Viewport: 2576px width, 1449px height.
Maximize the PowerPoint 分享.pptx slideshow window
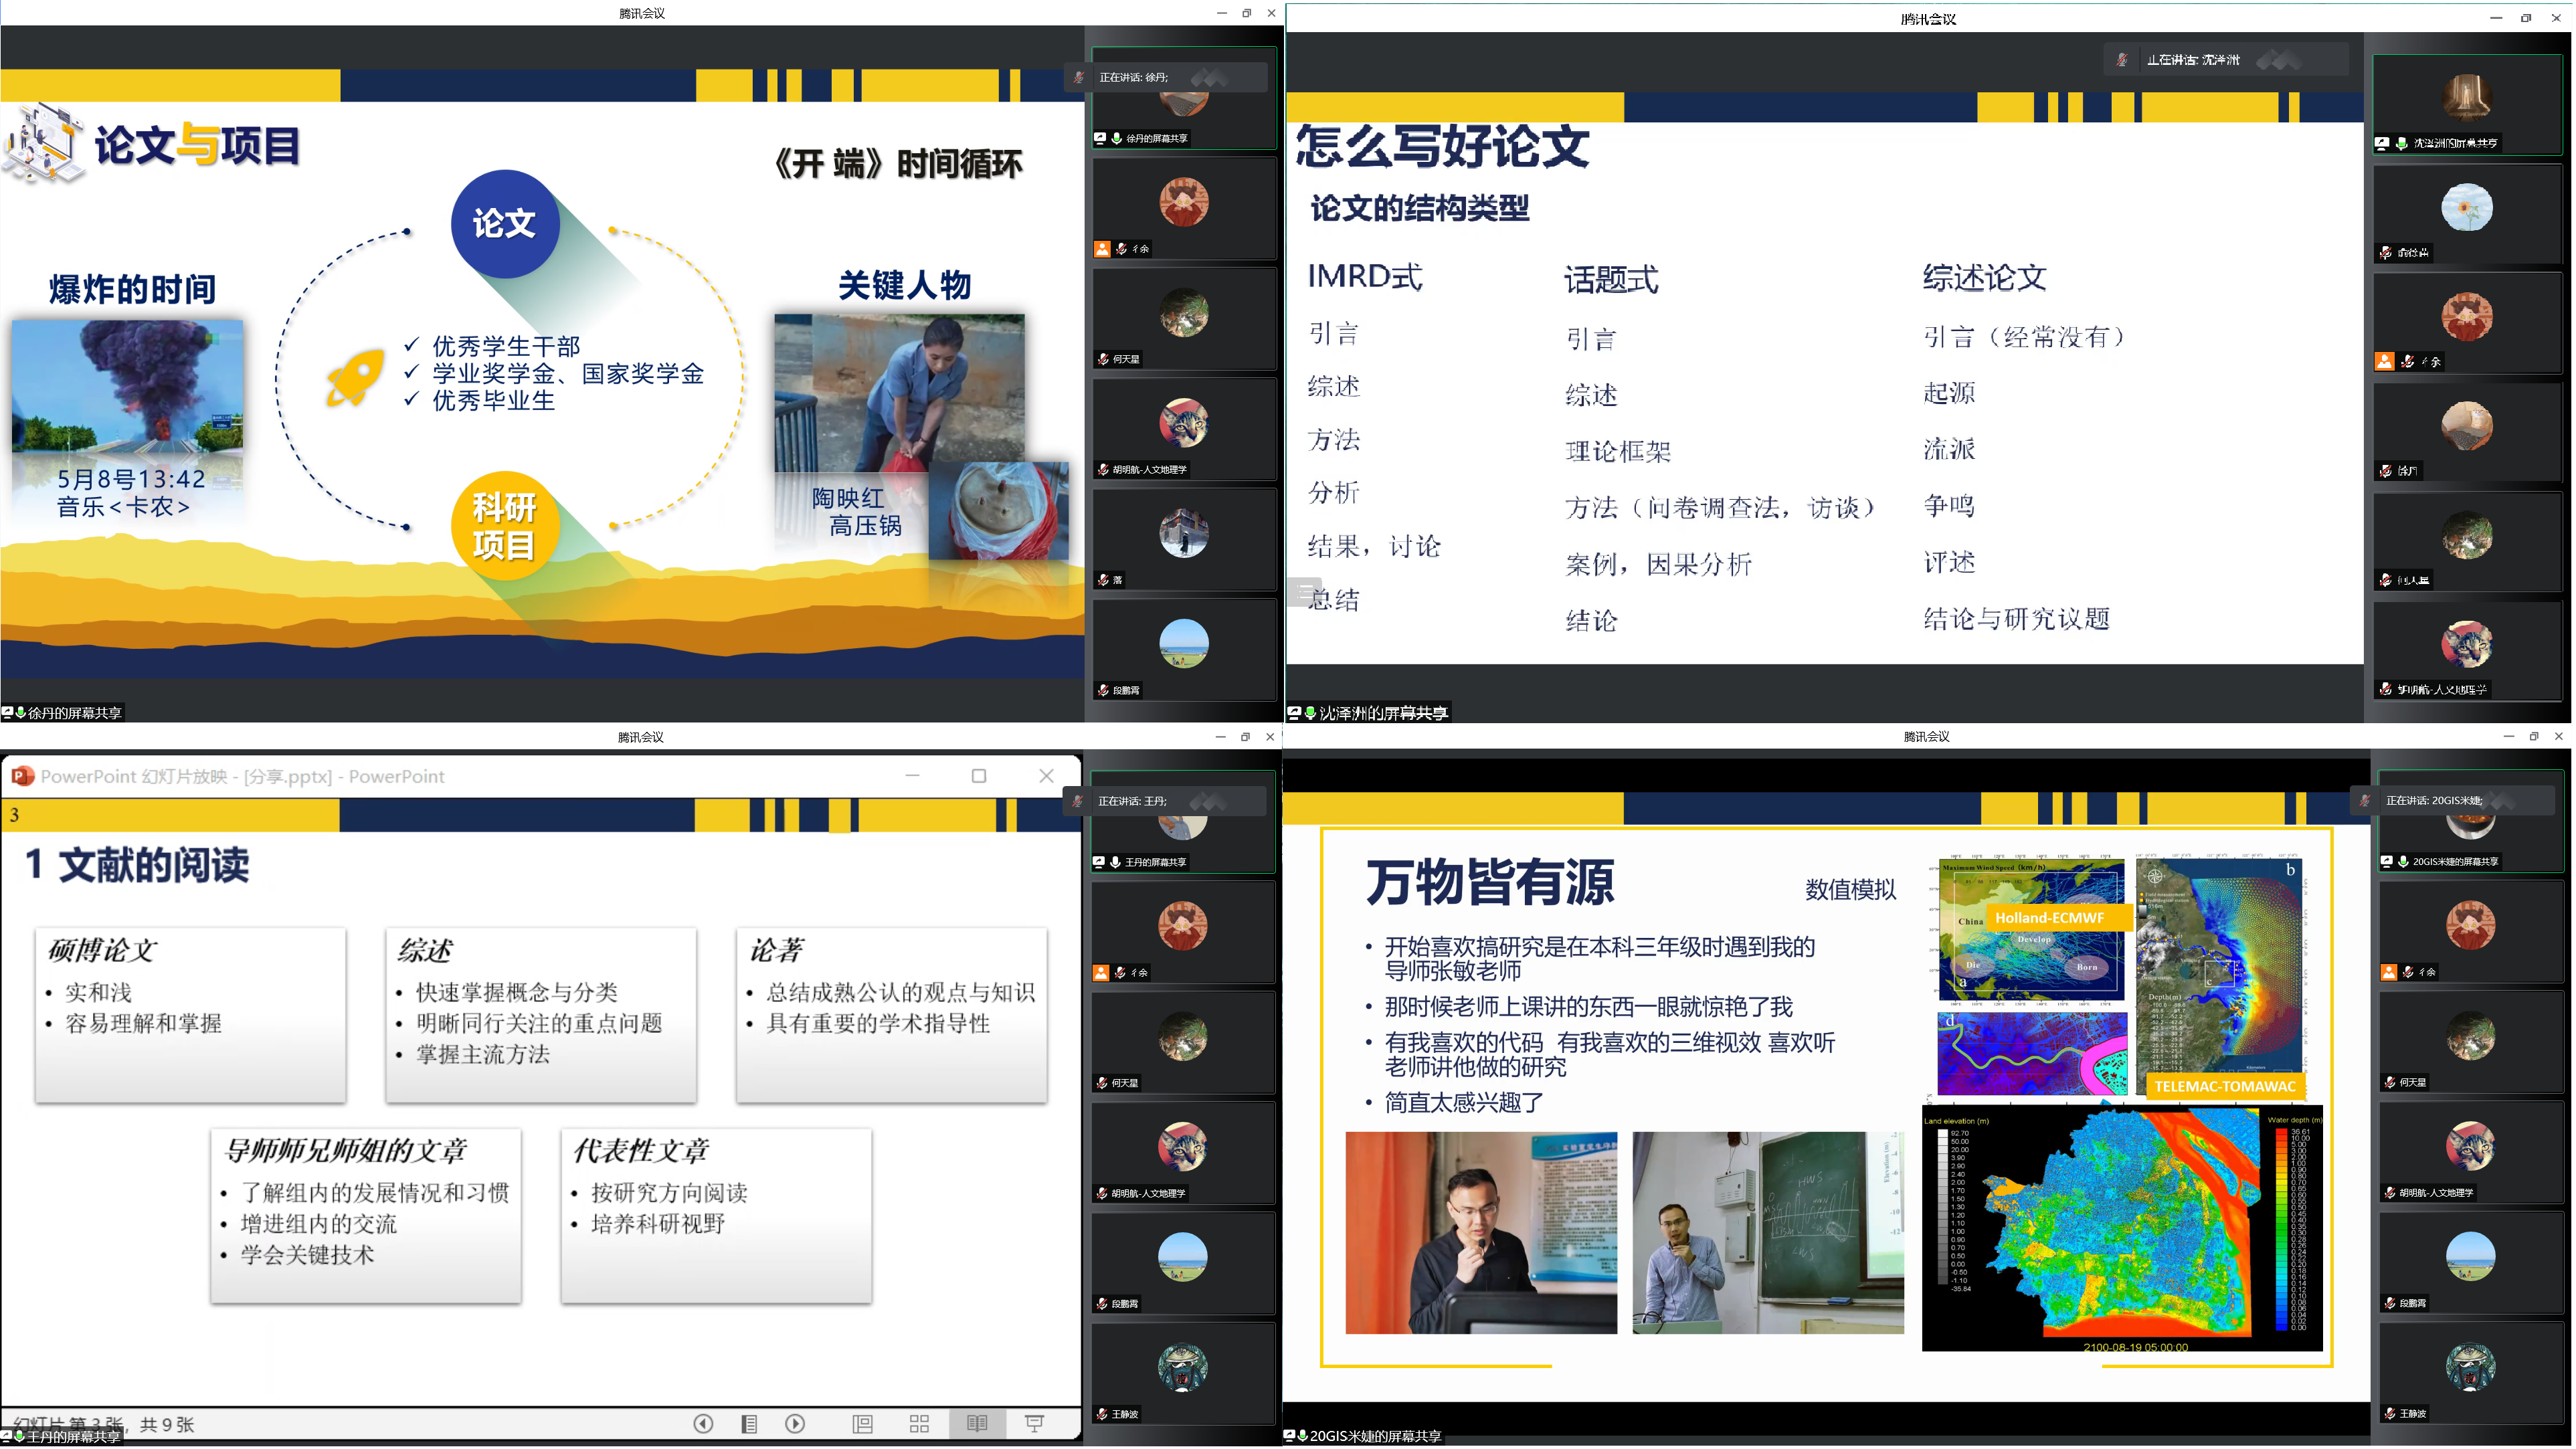click(979, 776)
